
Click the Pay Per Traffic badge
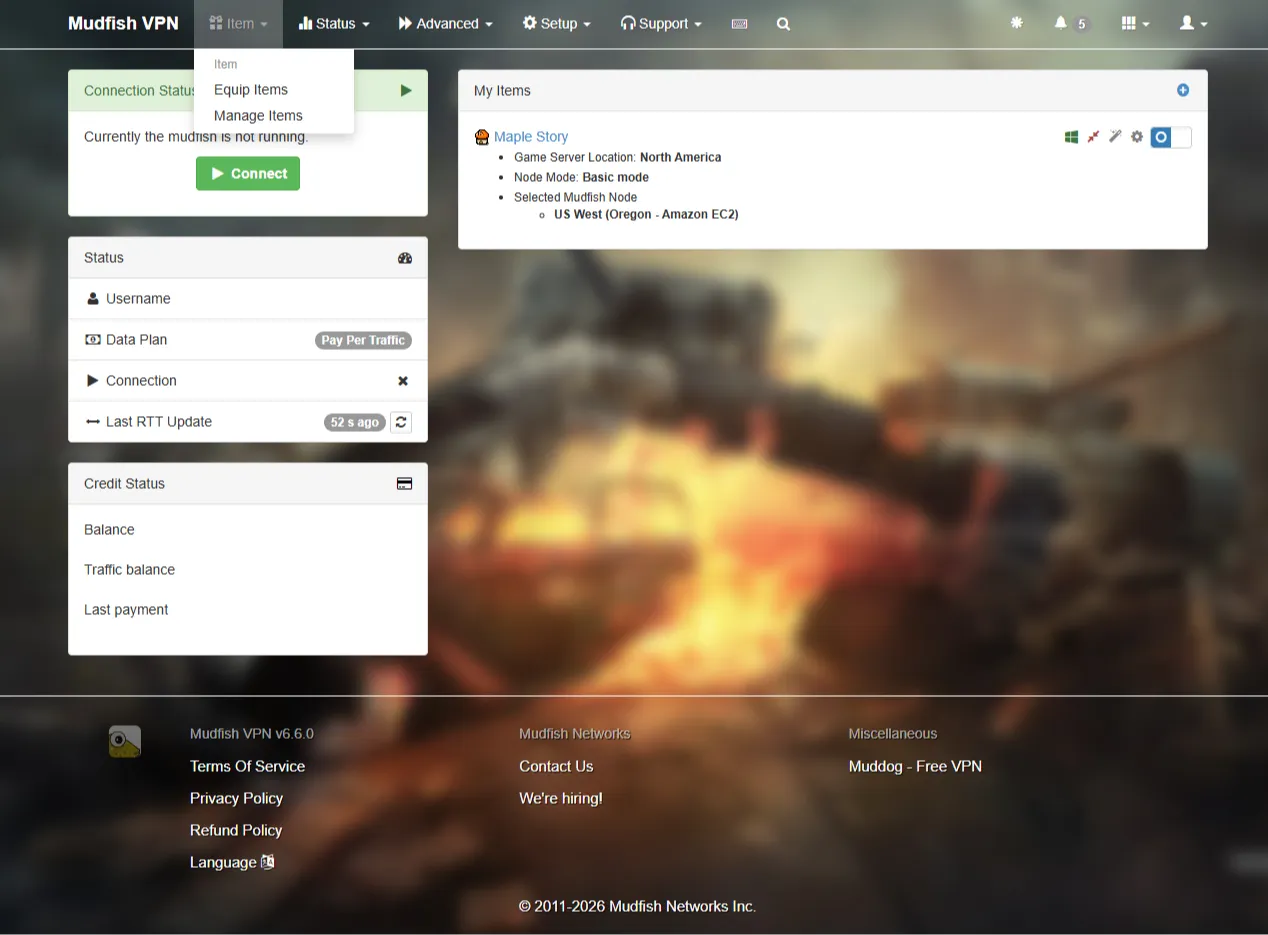(x=363, y=340)
